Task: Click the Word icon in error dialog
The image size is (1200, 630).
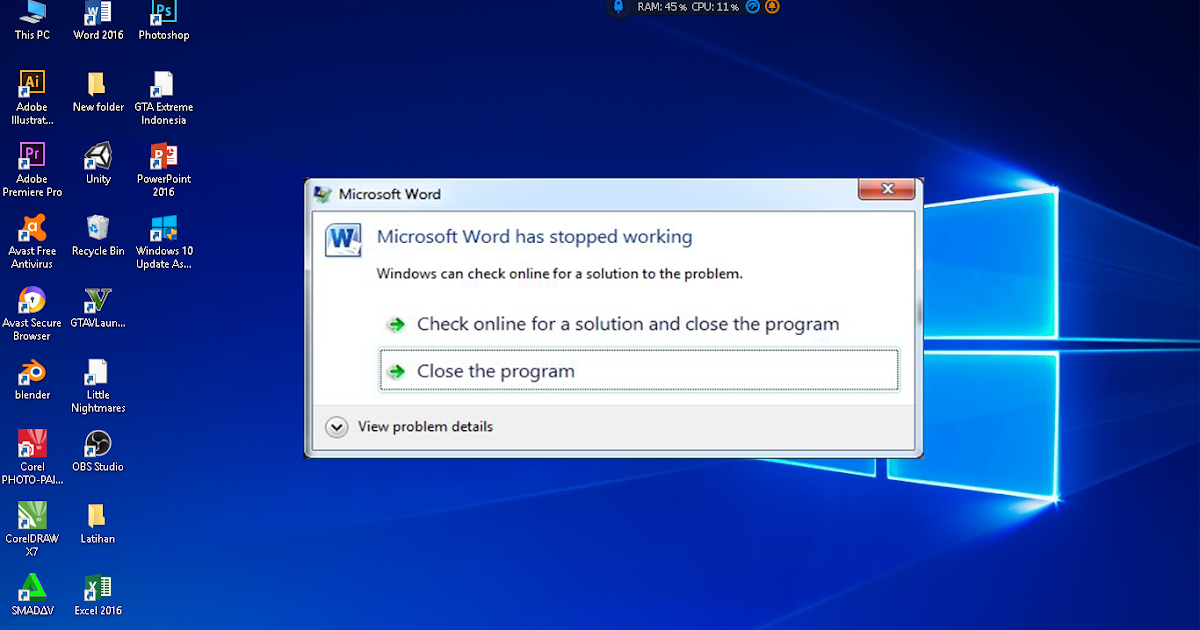Action: pos(344,241)
